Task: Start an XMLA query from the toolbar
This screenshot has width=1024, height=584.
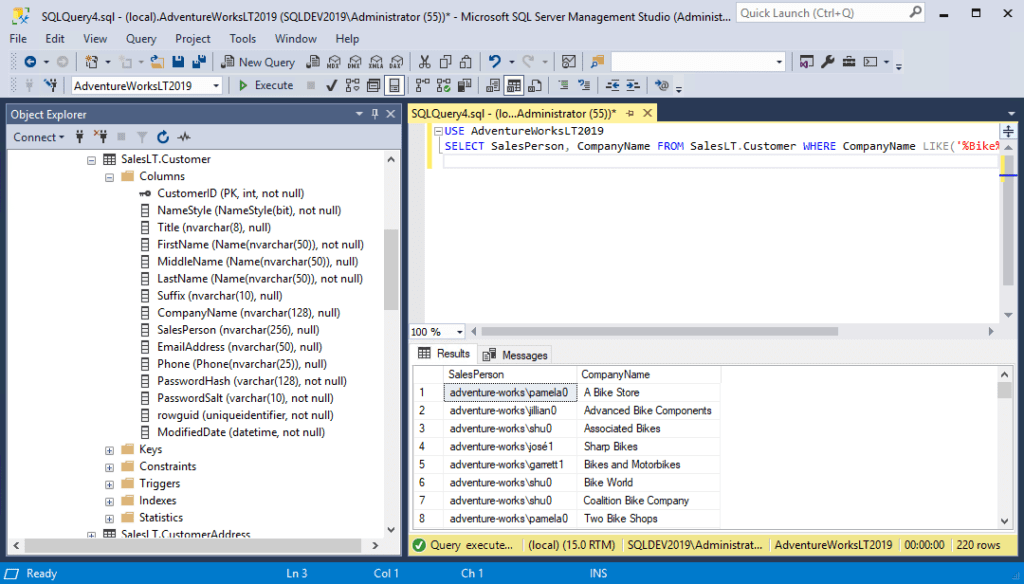Action: pos(376,62)
